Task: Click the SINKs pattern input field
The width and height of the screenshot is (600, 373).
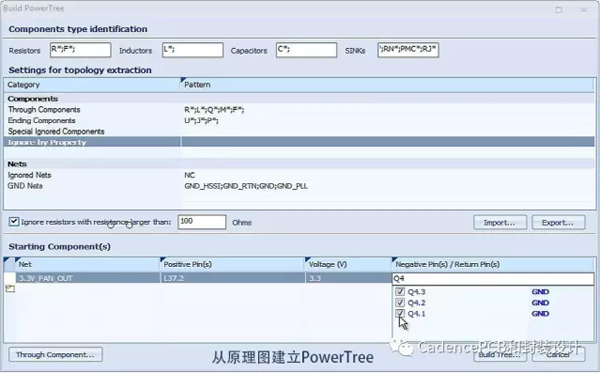Action: 408,50
